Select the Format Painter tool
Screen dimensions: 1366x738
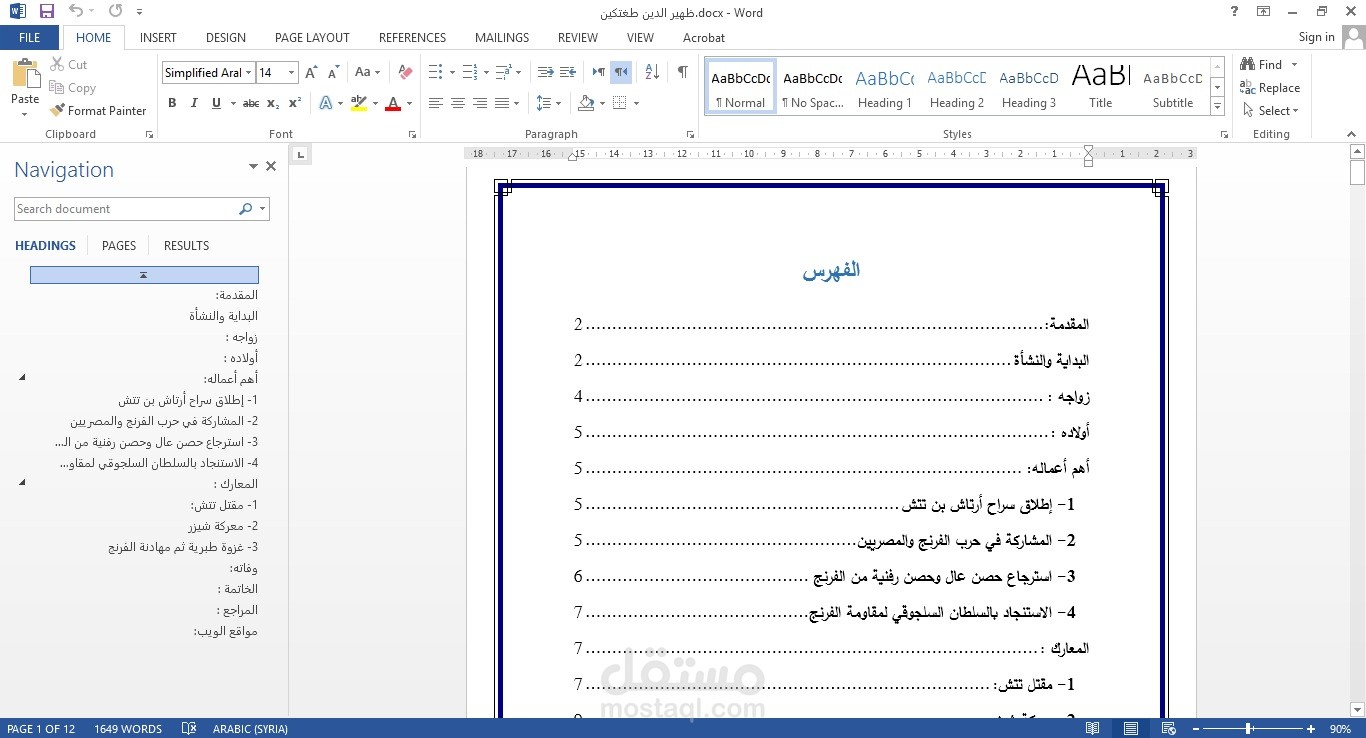click(98, 110)
